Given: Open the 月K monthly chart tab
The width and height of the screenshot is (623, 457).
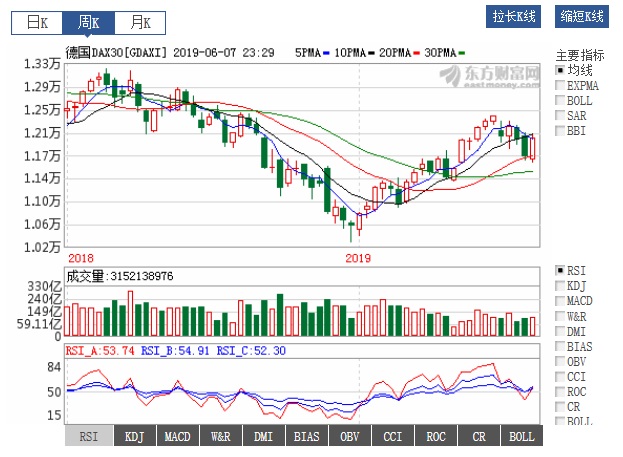Looking at the screenshot, I should tap(134, 21).
